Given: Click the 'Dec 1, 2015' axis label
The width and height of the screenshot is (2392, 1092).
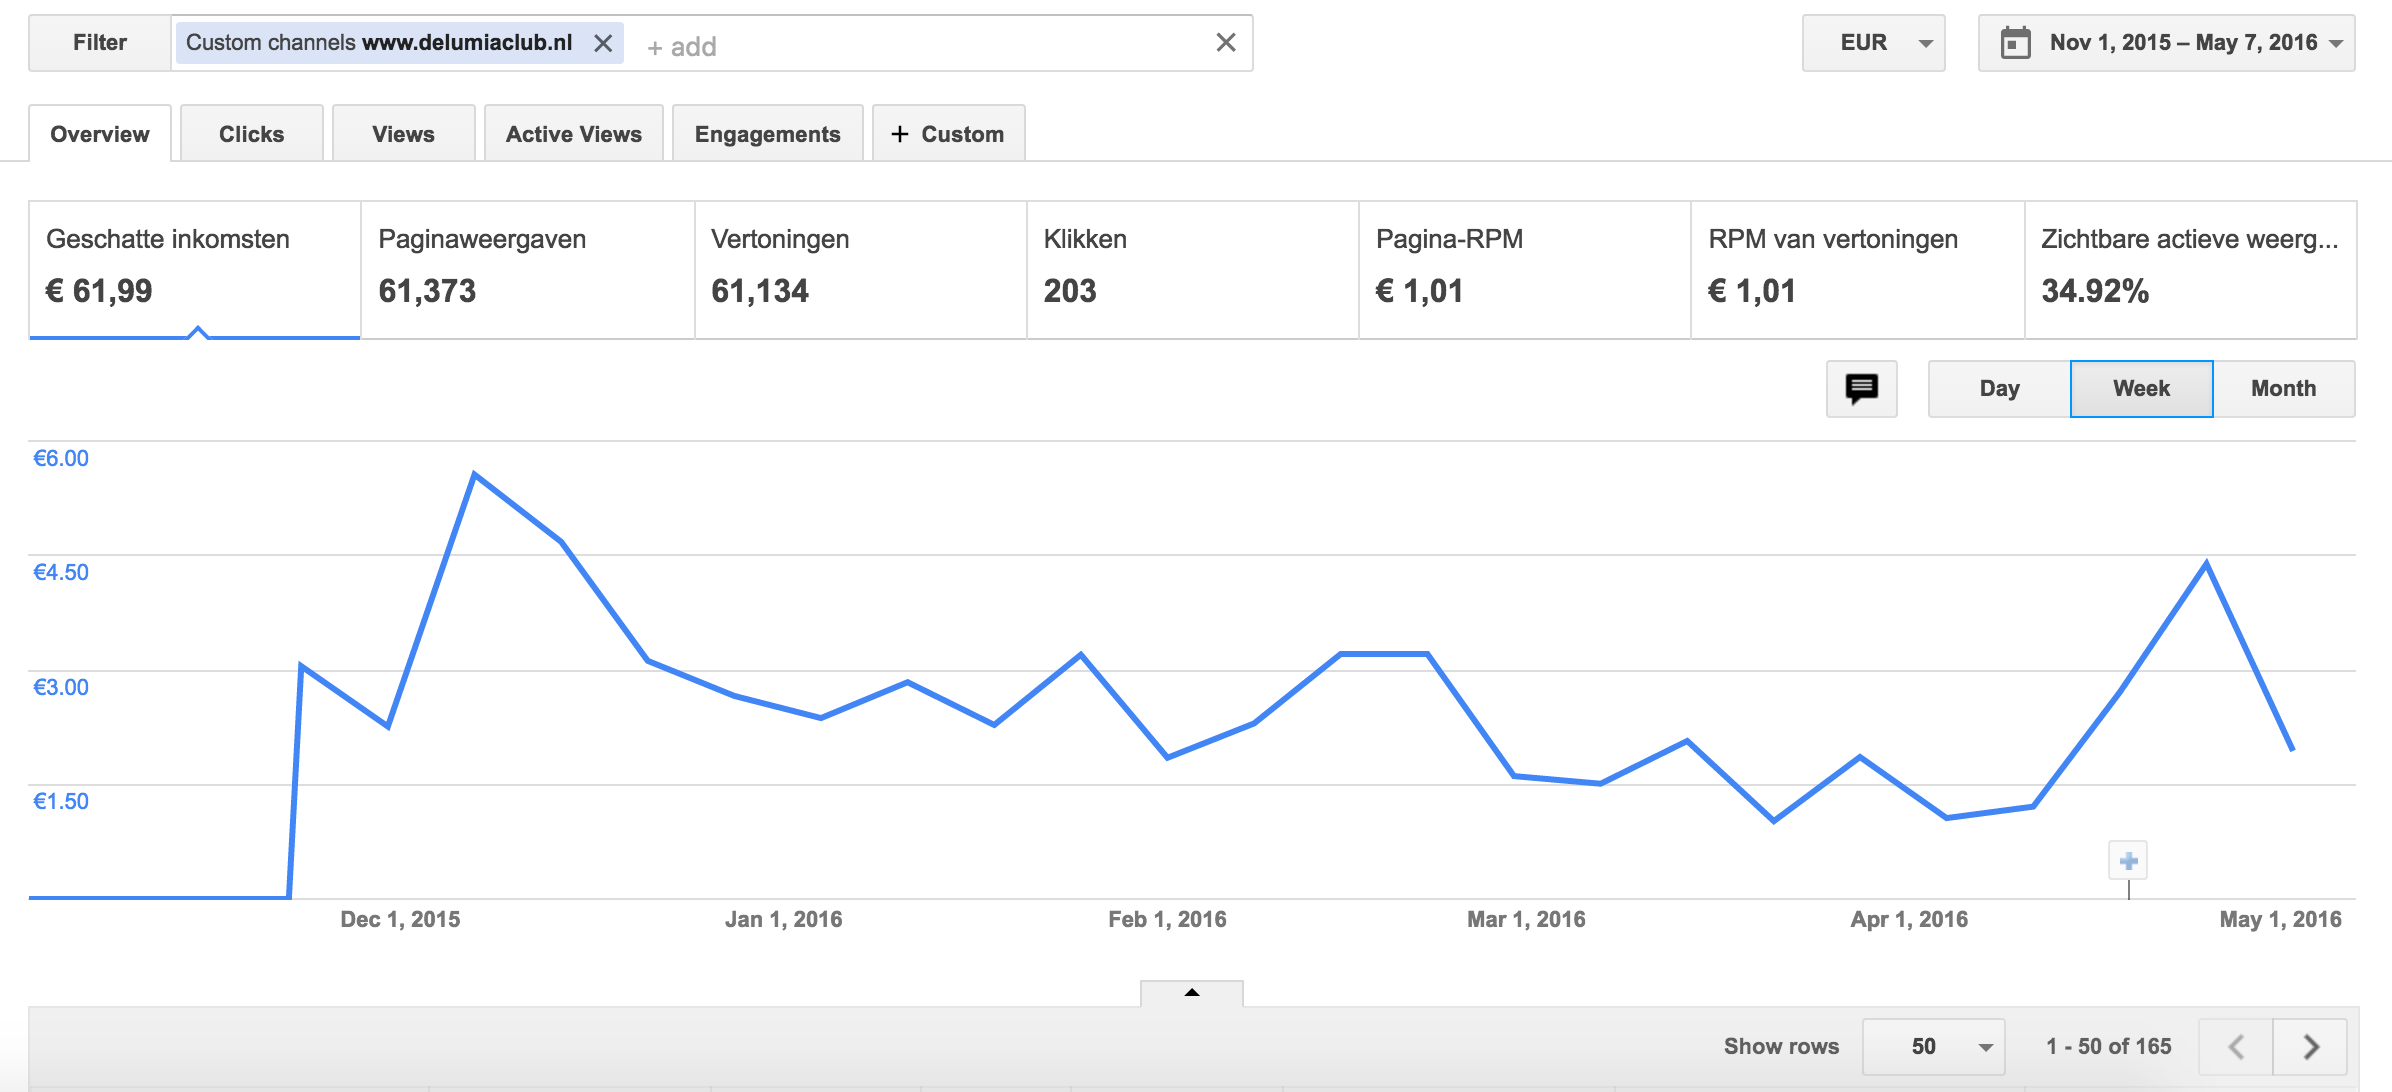Looking at the screenshot, I should 400,919.
